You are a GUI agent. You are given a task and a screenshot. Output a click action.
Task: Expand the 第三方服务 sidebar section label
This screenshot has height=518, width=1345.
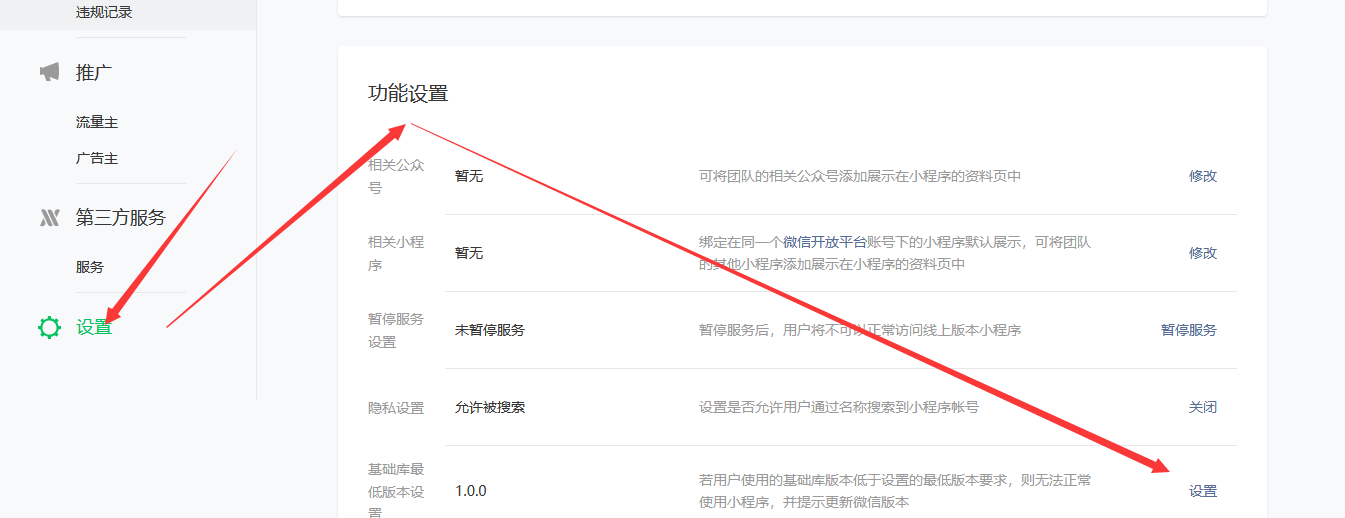pyautogui.click(x=120, y=218)
